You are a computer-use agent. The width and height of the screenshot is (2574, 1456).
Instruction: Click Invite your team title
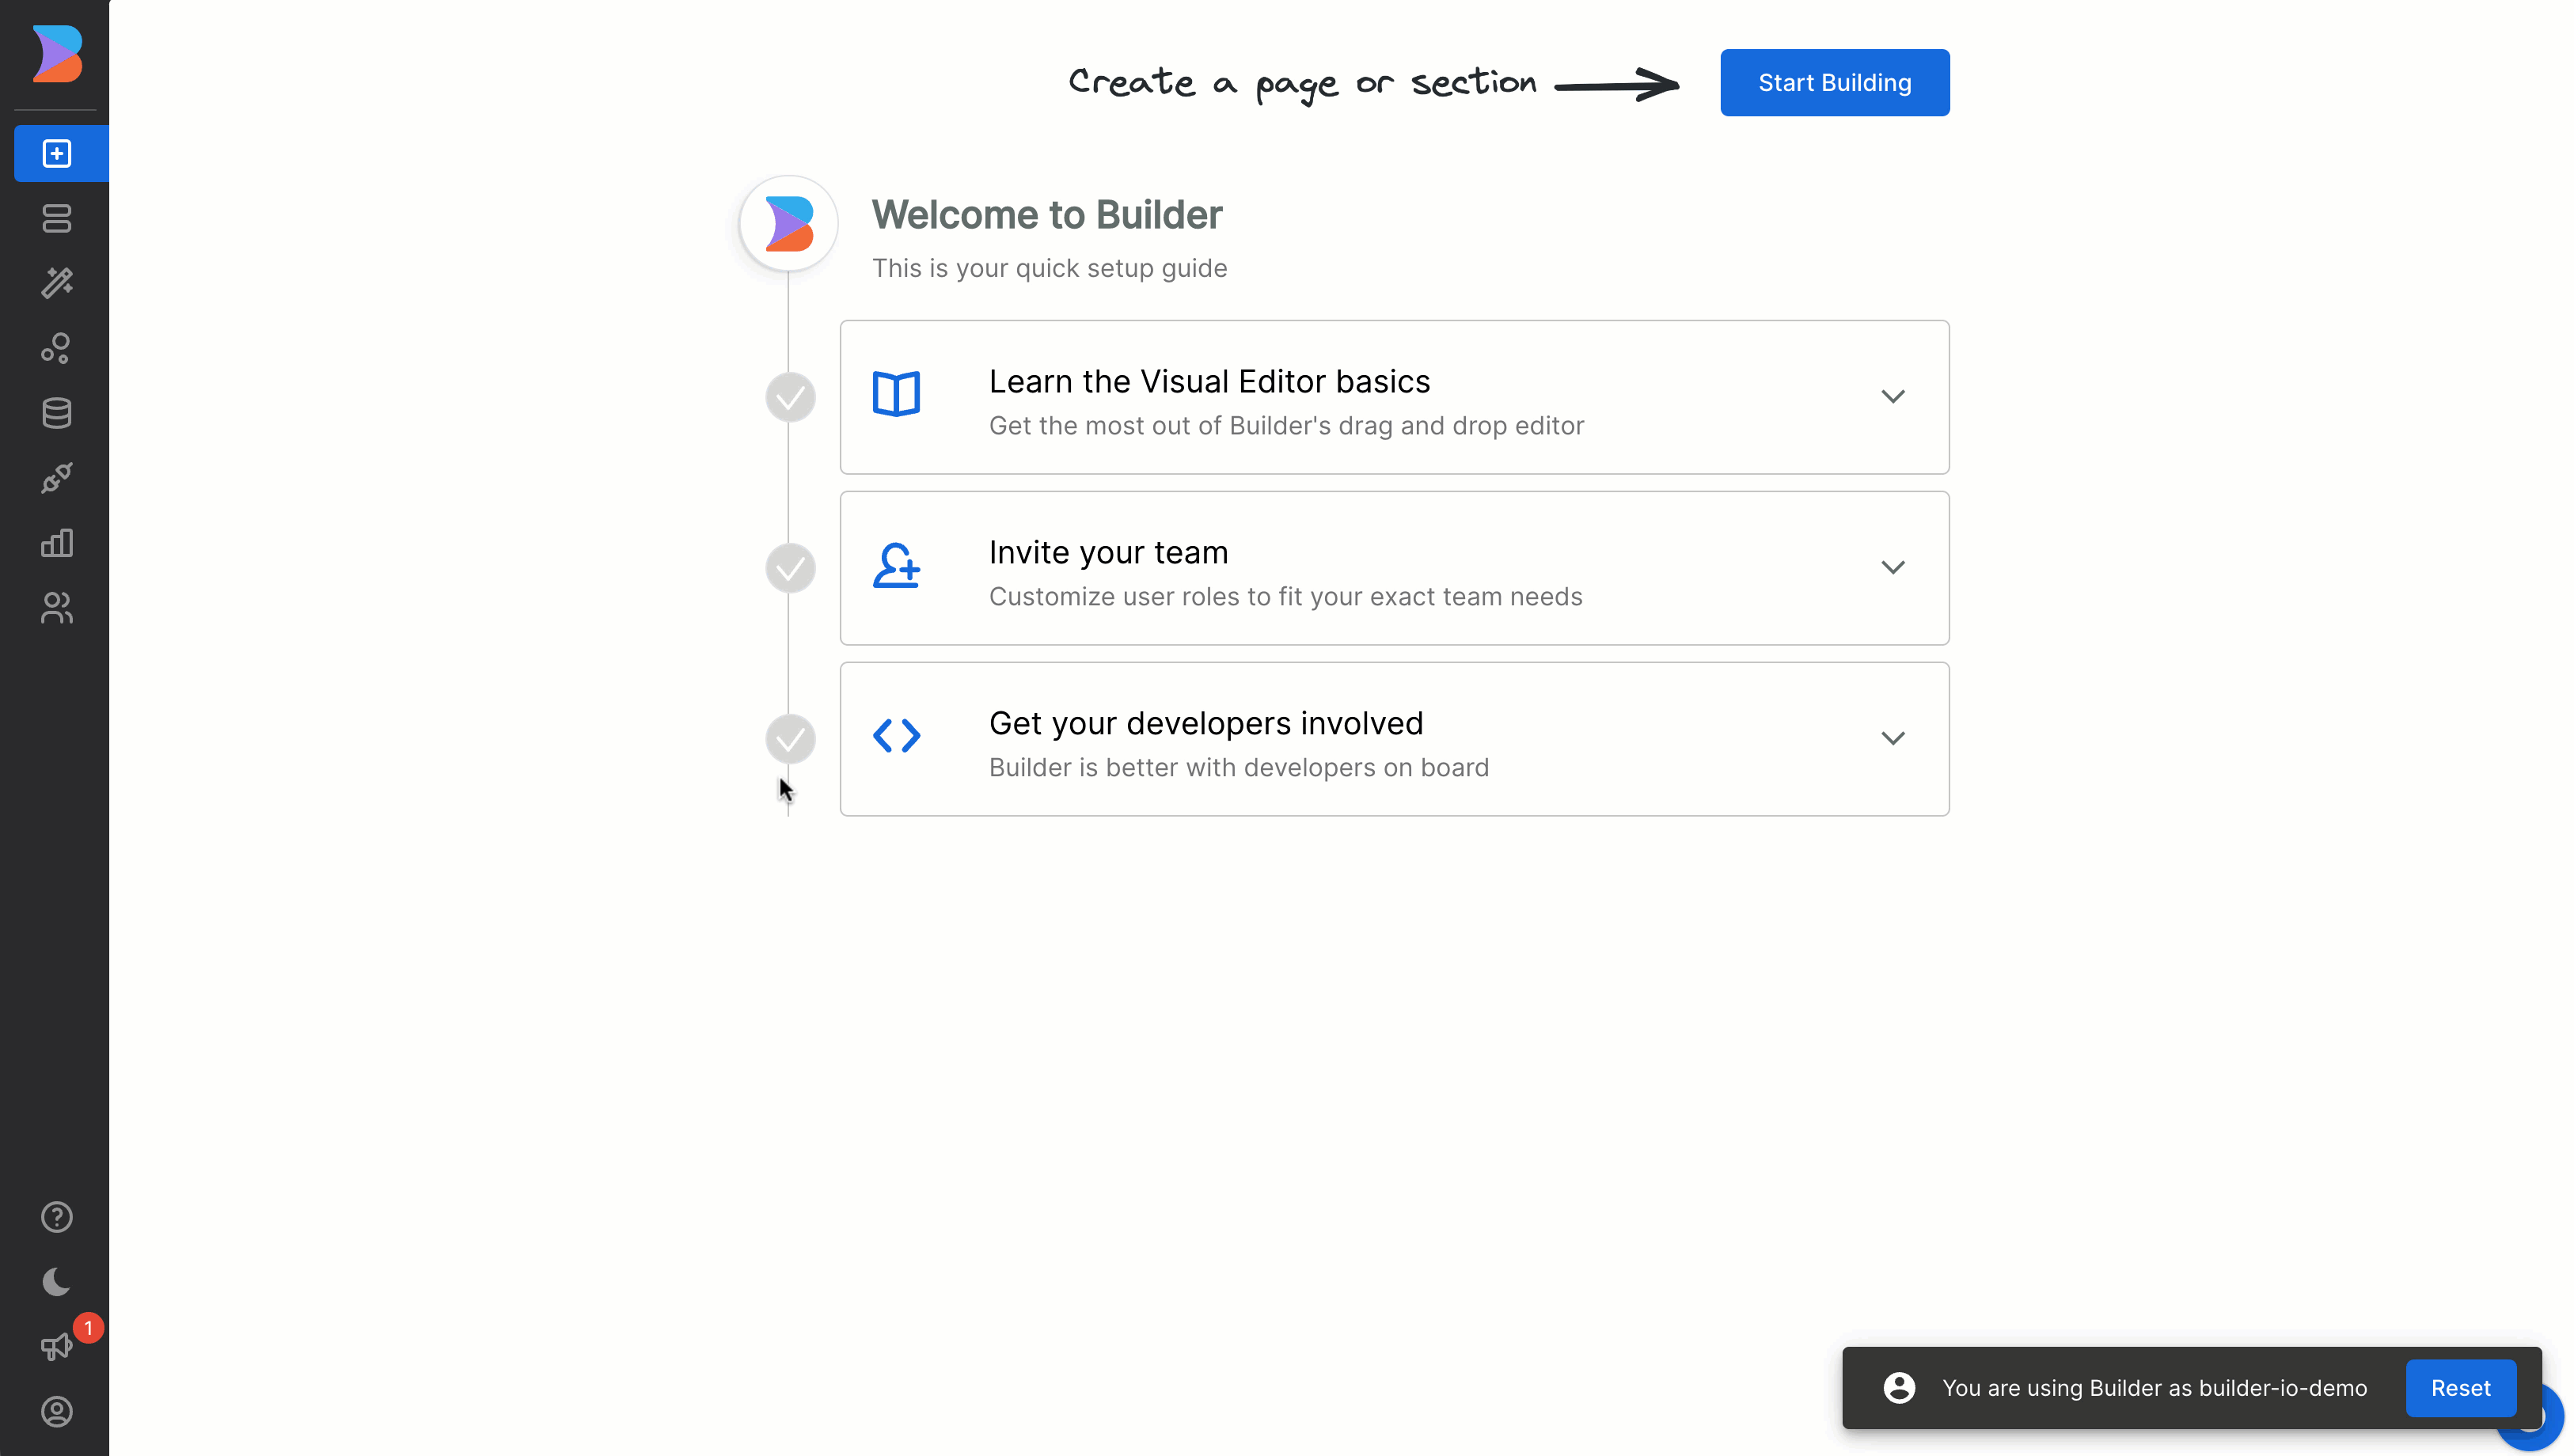[1108, 553]
